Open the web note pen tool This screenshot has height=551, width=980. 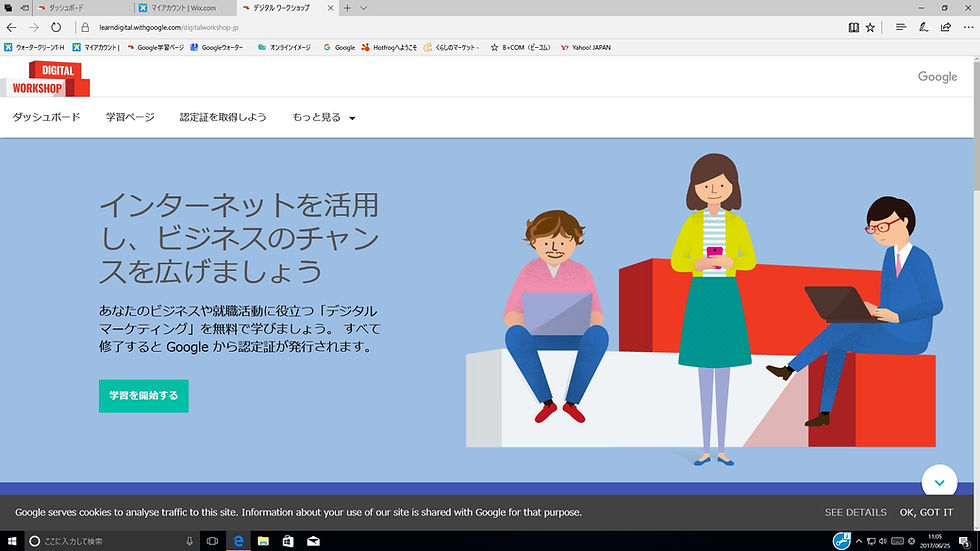click(x=923, y=27)
